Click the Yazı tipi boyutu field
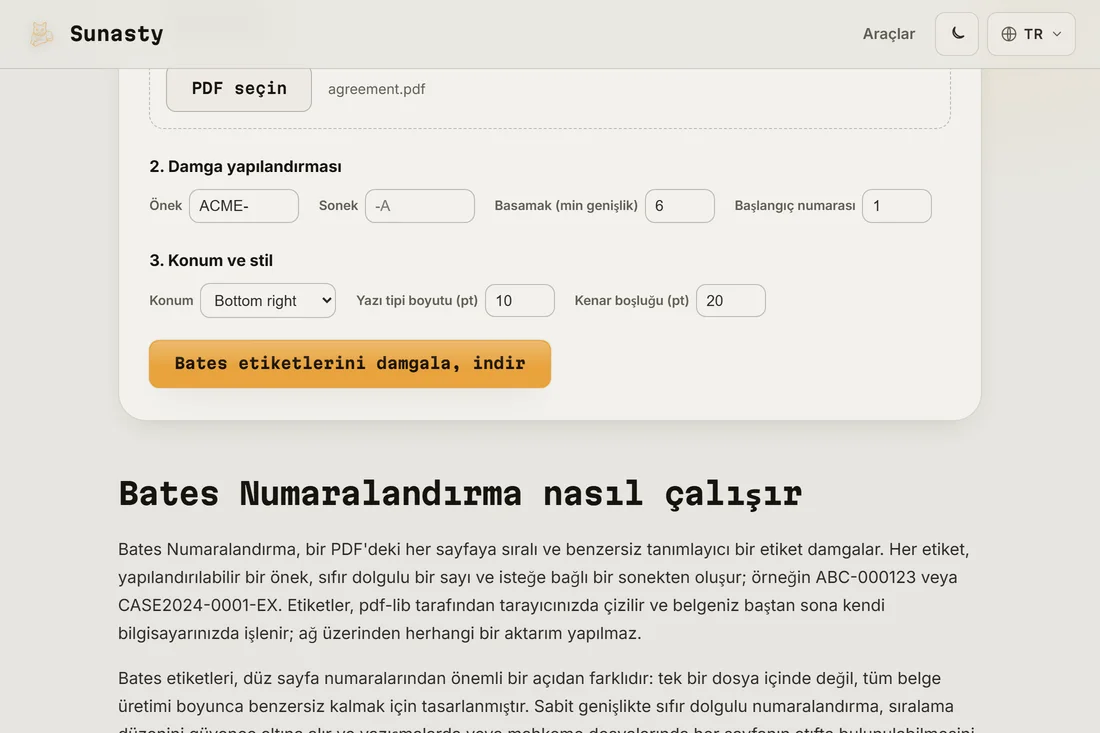 520,300
